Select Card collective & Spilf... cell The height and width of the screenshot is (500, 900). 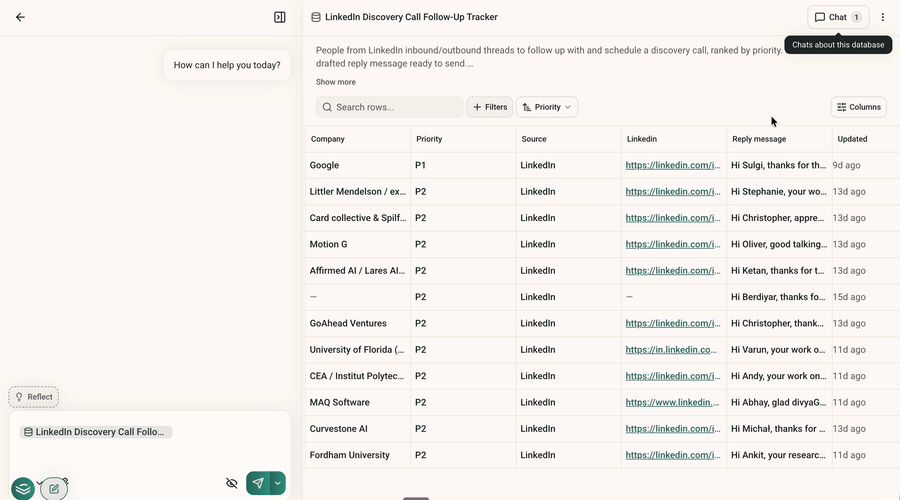358,218
